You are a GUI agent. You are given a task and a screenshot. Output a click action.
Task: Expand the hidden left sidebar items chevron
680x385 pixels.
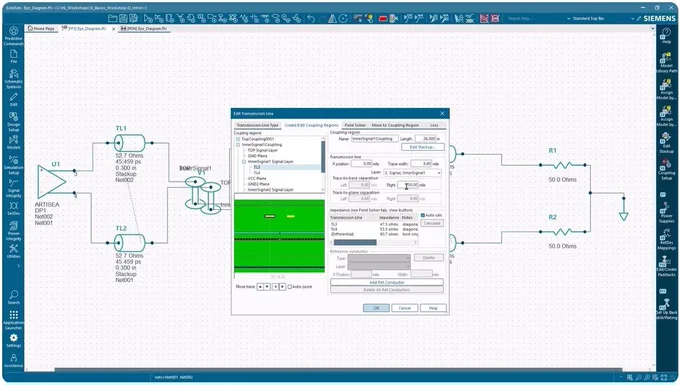(18, 266)
